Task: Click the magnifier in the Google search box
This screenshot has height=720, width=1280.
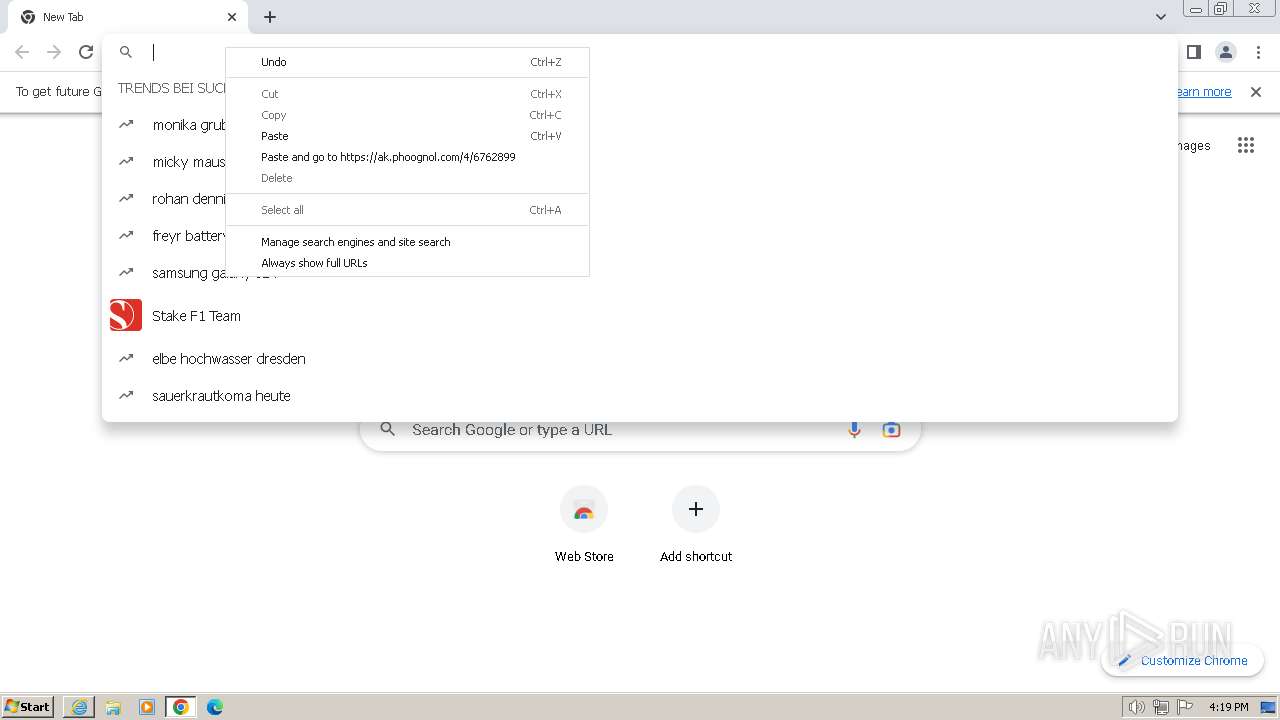Action: coord(388,430)
